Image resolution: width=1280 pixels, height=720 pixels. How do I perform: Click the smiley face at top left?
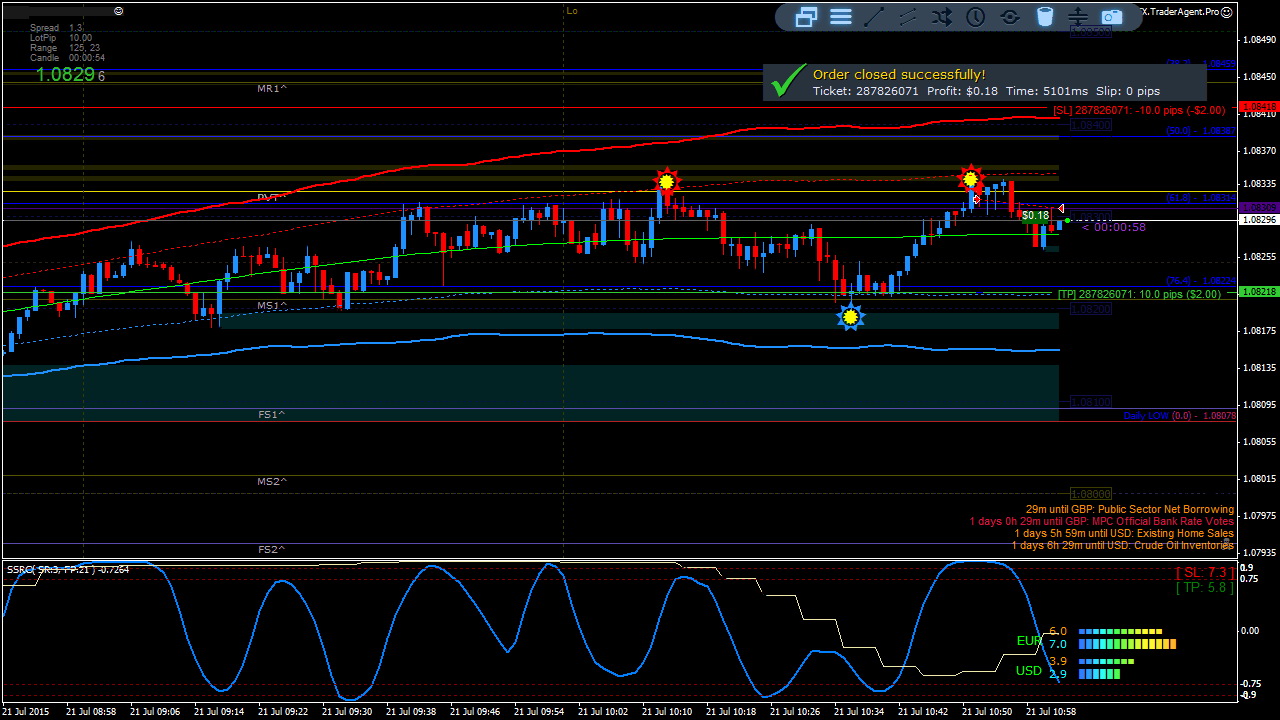(119, 11)
